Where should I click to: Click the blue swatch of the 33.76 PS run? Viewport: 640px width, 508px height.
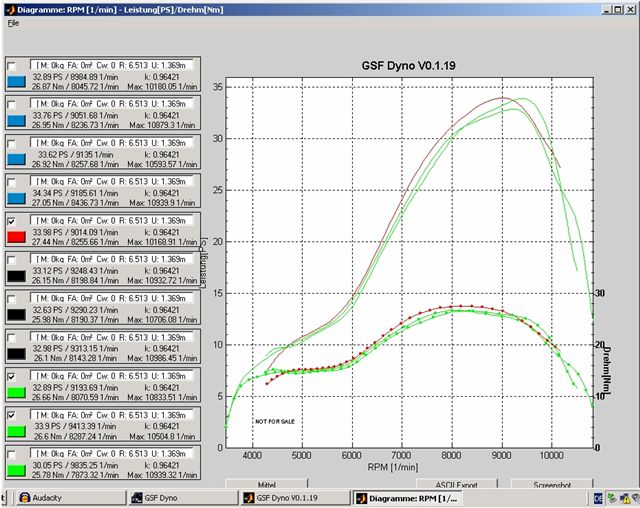pos(16,121)
